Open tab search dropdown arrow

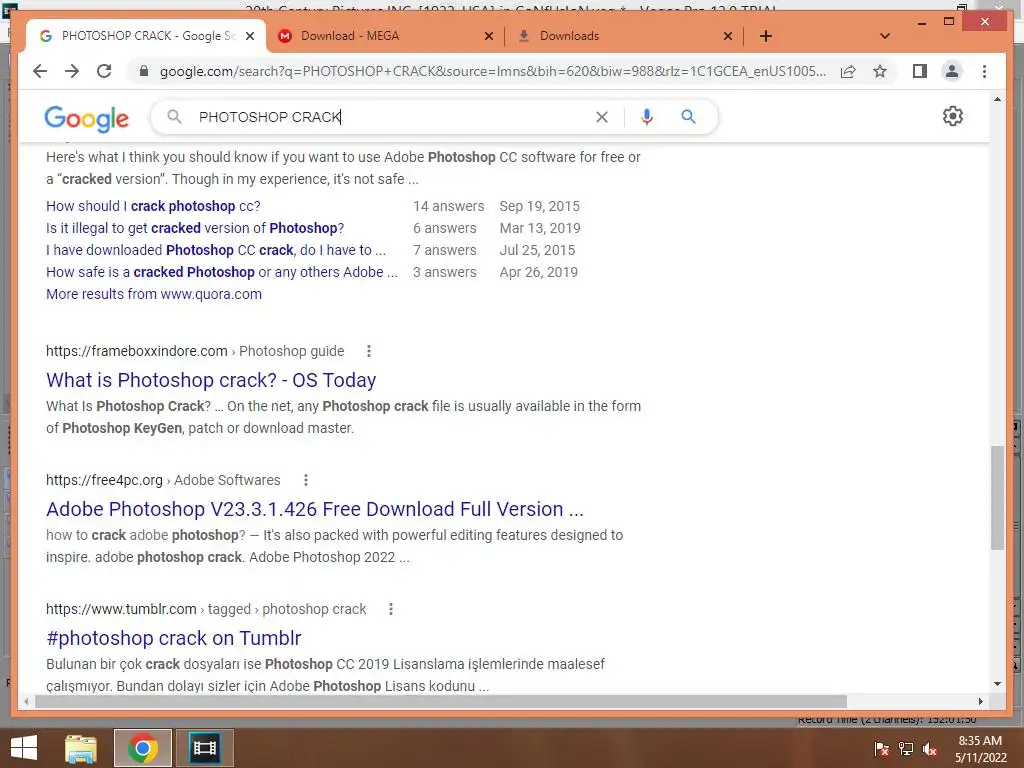pos(884,36)
